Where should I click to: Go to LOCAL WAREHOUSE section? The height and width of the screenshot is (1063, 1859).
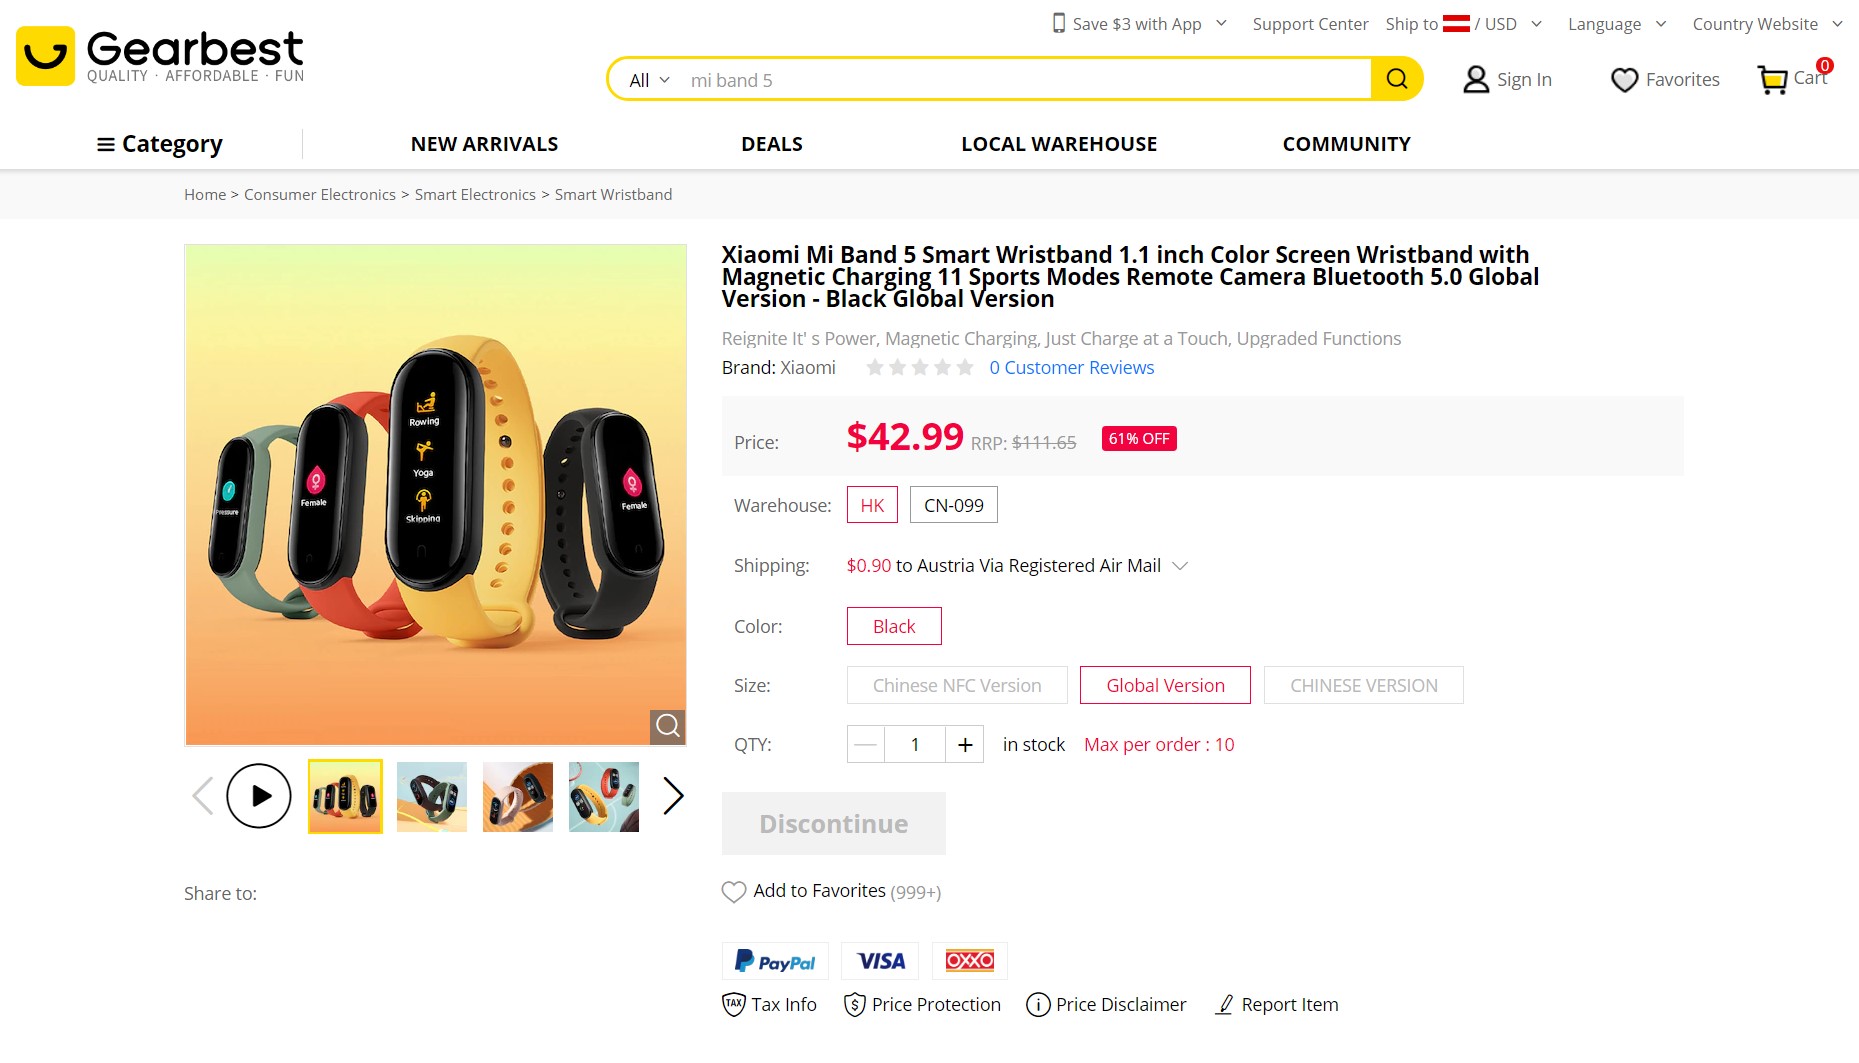point(1059,144)
